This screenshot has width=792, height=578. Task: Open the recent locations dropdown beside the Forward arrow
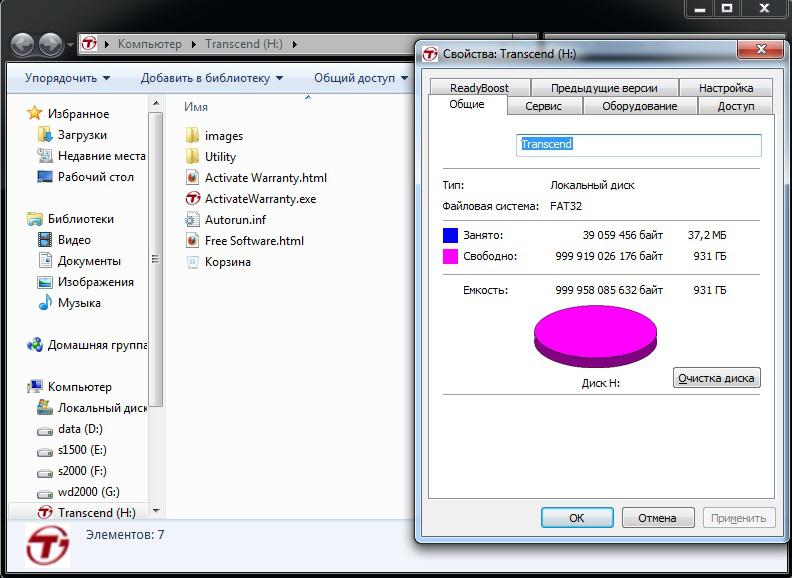(70, 45)
